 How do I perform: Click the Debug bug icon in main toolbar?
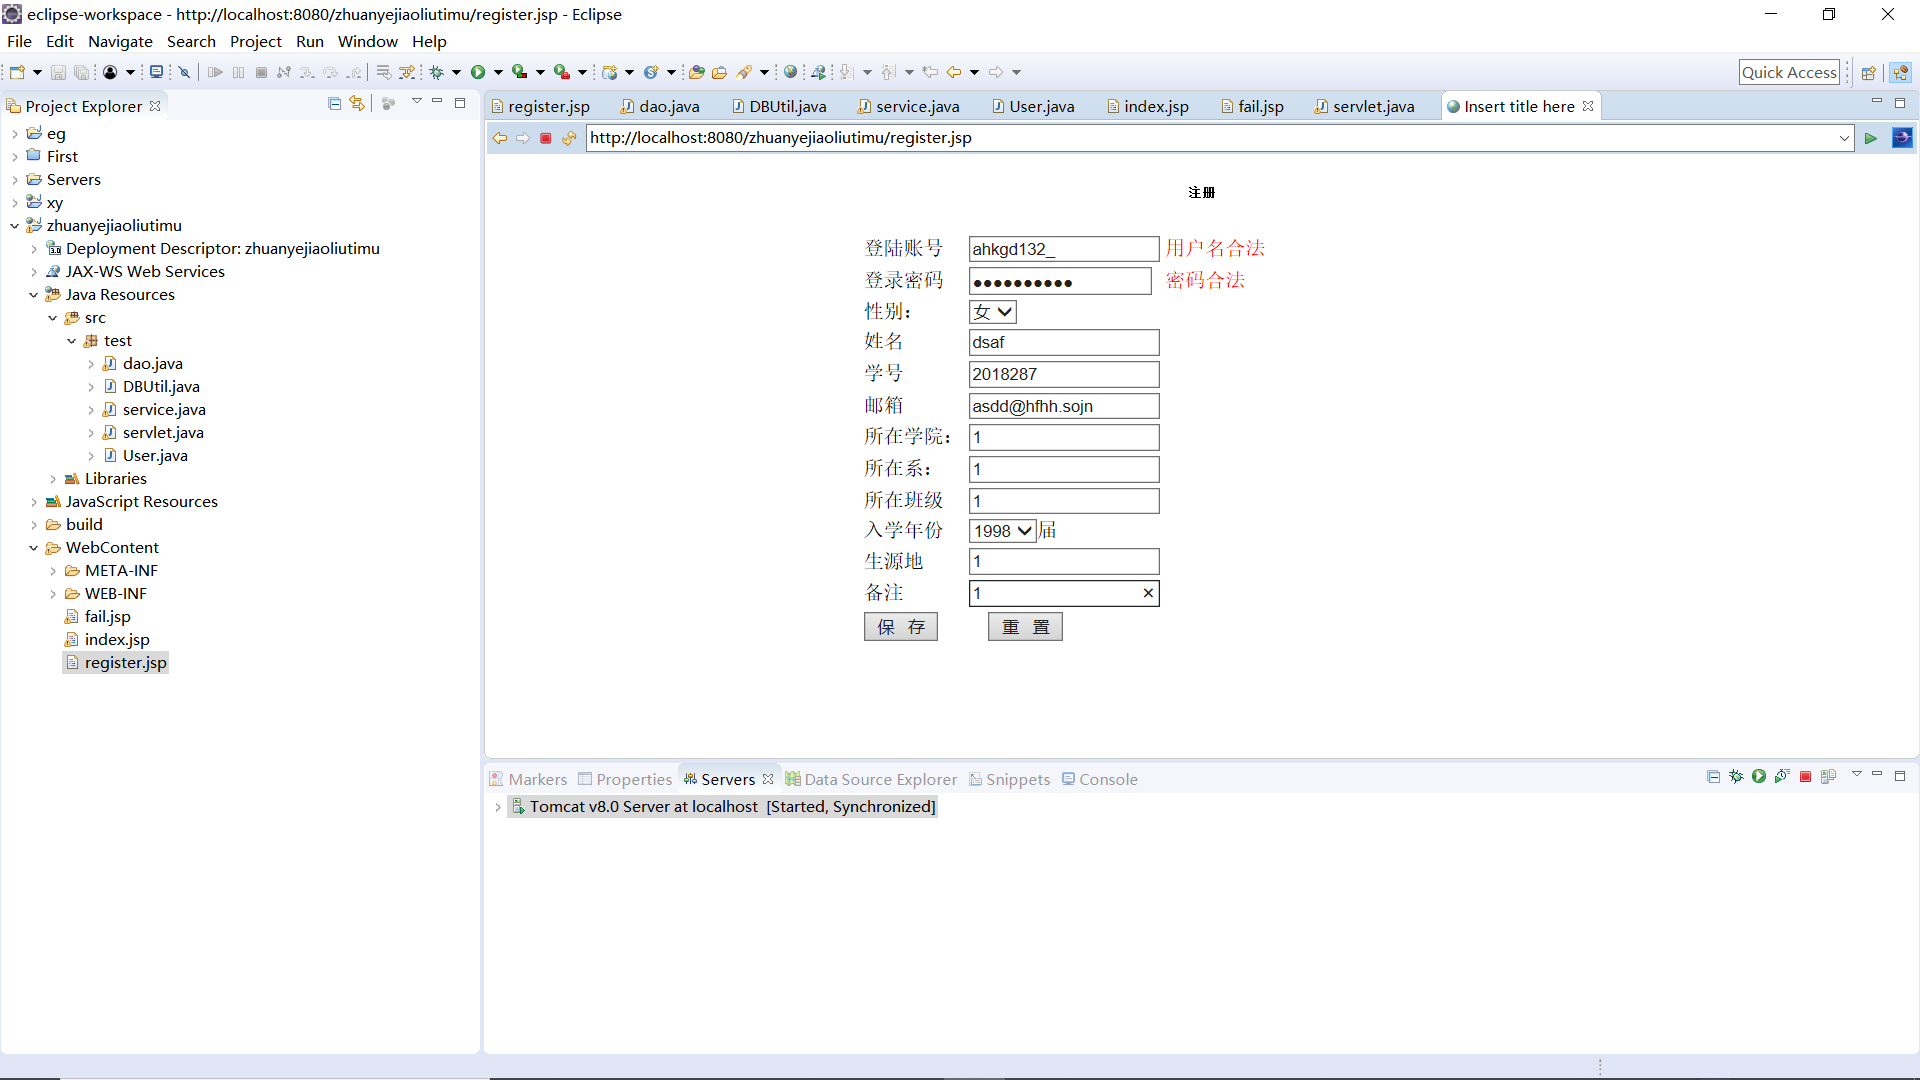(436, 72)
